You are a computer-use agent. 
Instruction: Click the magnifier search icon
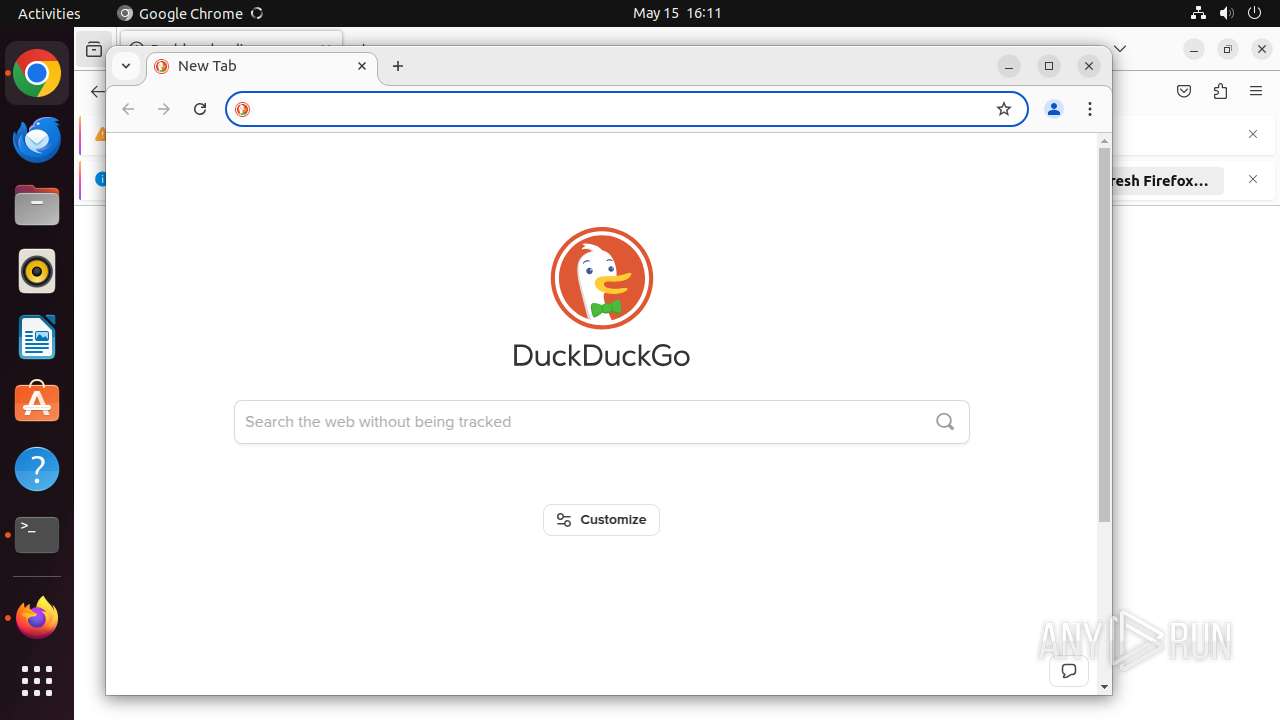pyautogui.click(x=945, y=422)
